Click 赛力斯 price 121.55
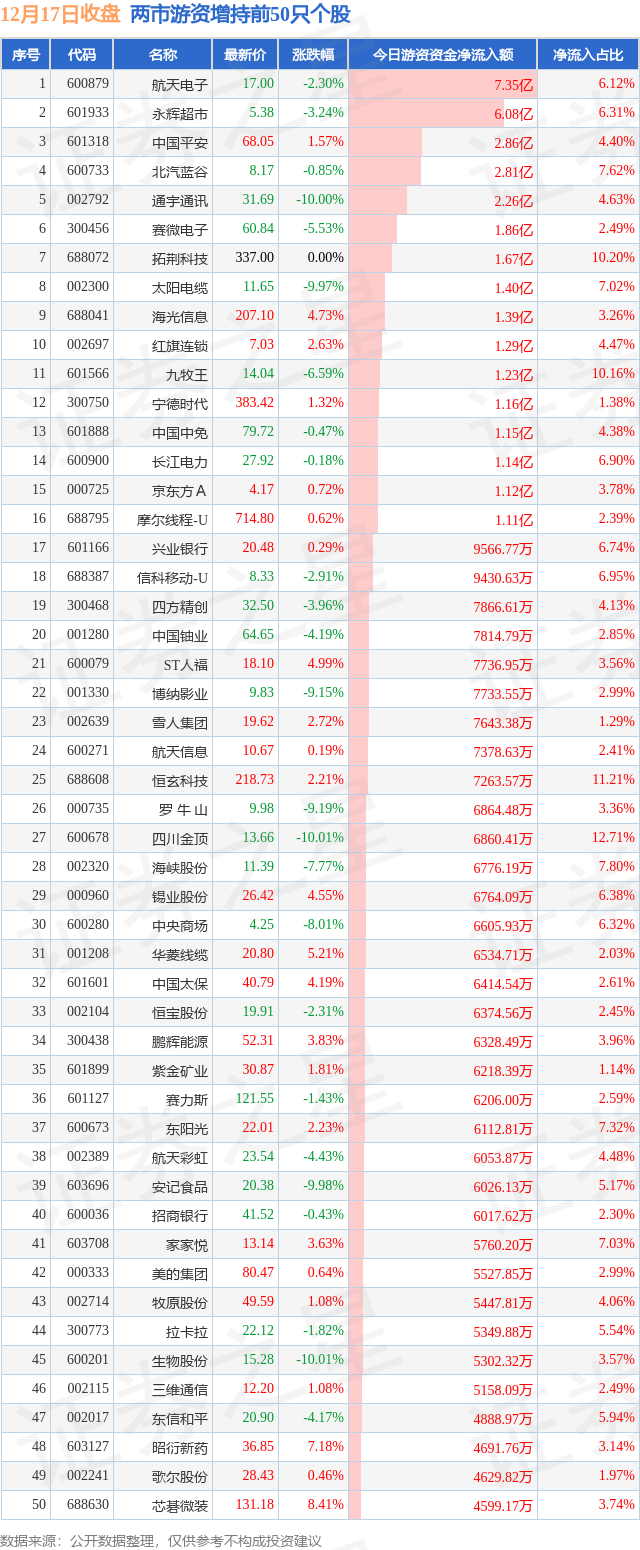 [254, 1099]
